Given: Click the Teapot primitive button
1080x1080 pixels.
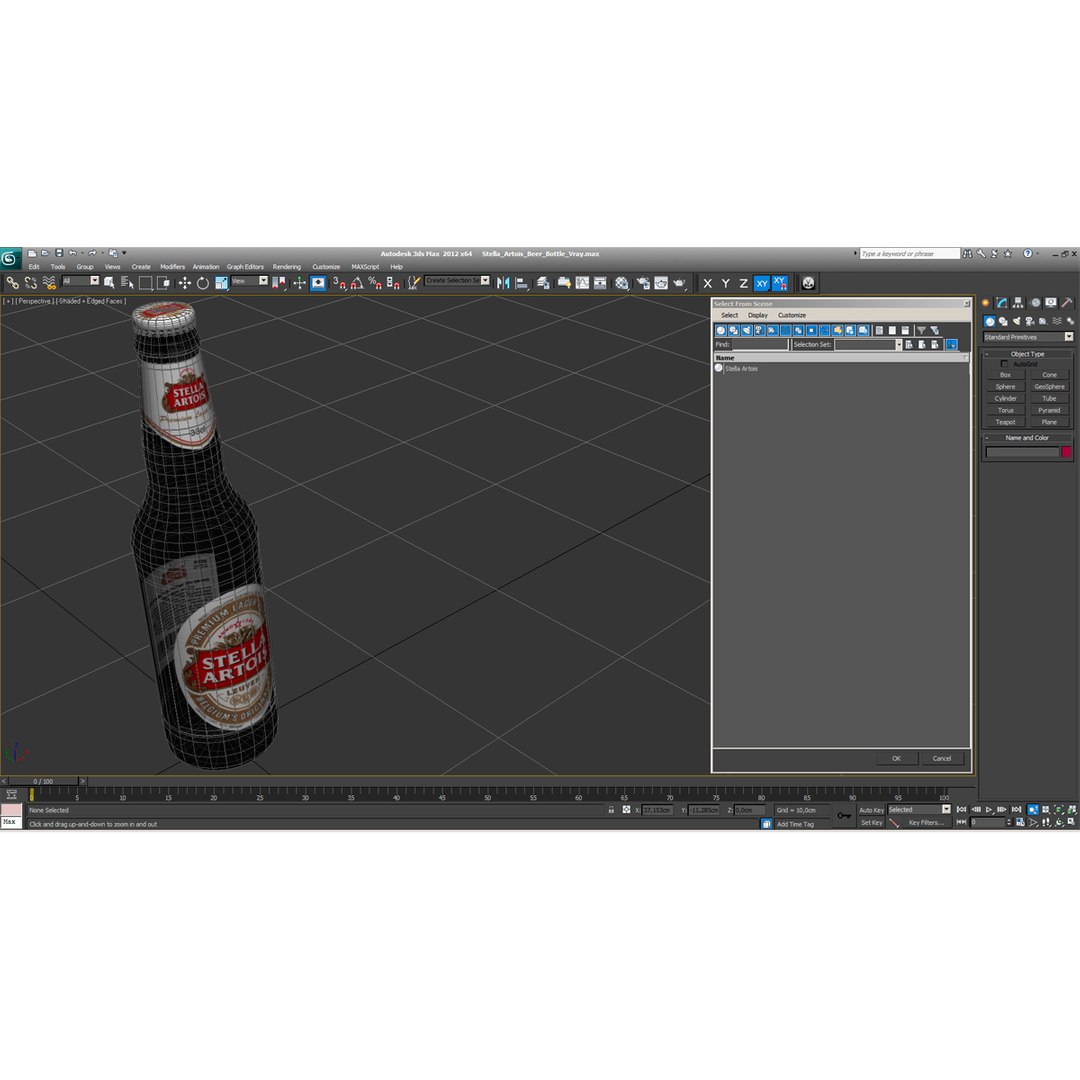Looking at the screenshot, I should tap(1005, 422).
